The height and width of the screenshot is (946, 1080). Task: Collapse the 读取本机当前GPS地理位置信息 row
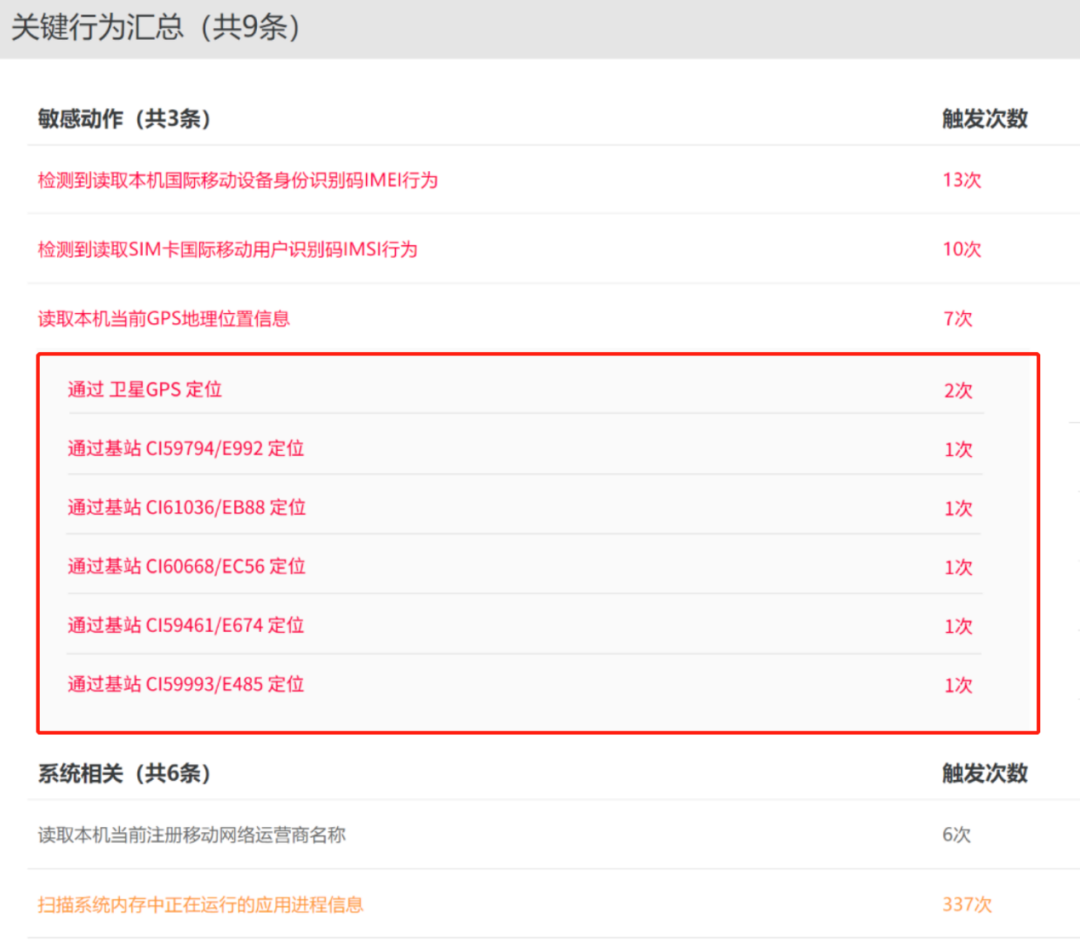tap(164, 319)
